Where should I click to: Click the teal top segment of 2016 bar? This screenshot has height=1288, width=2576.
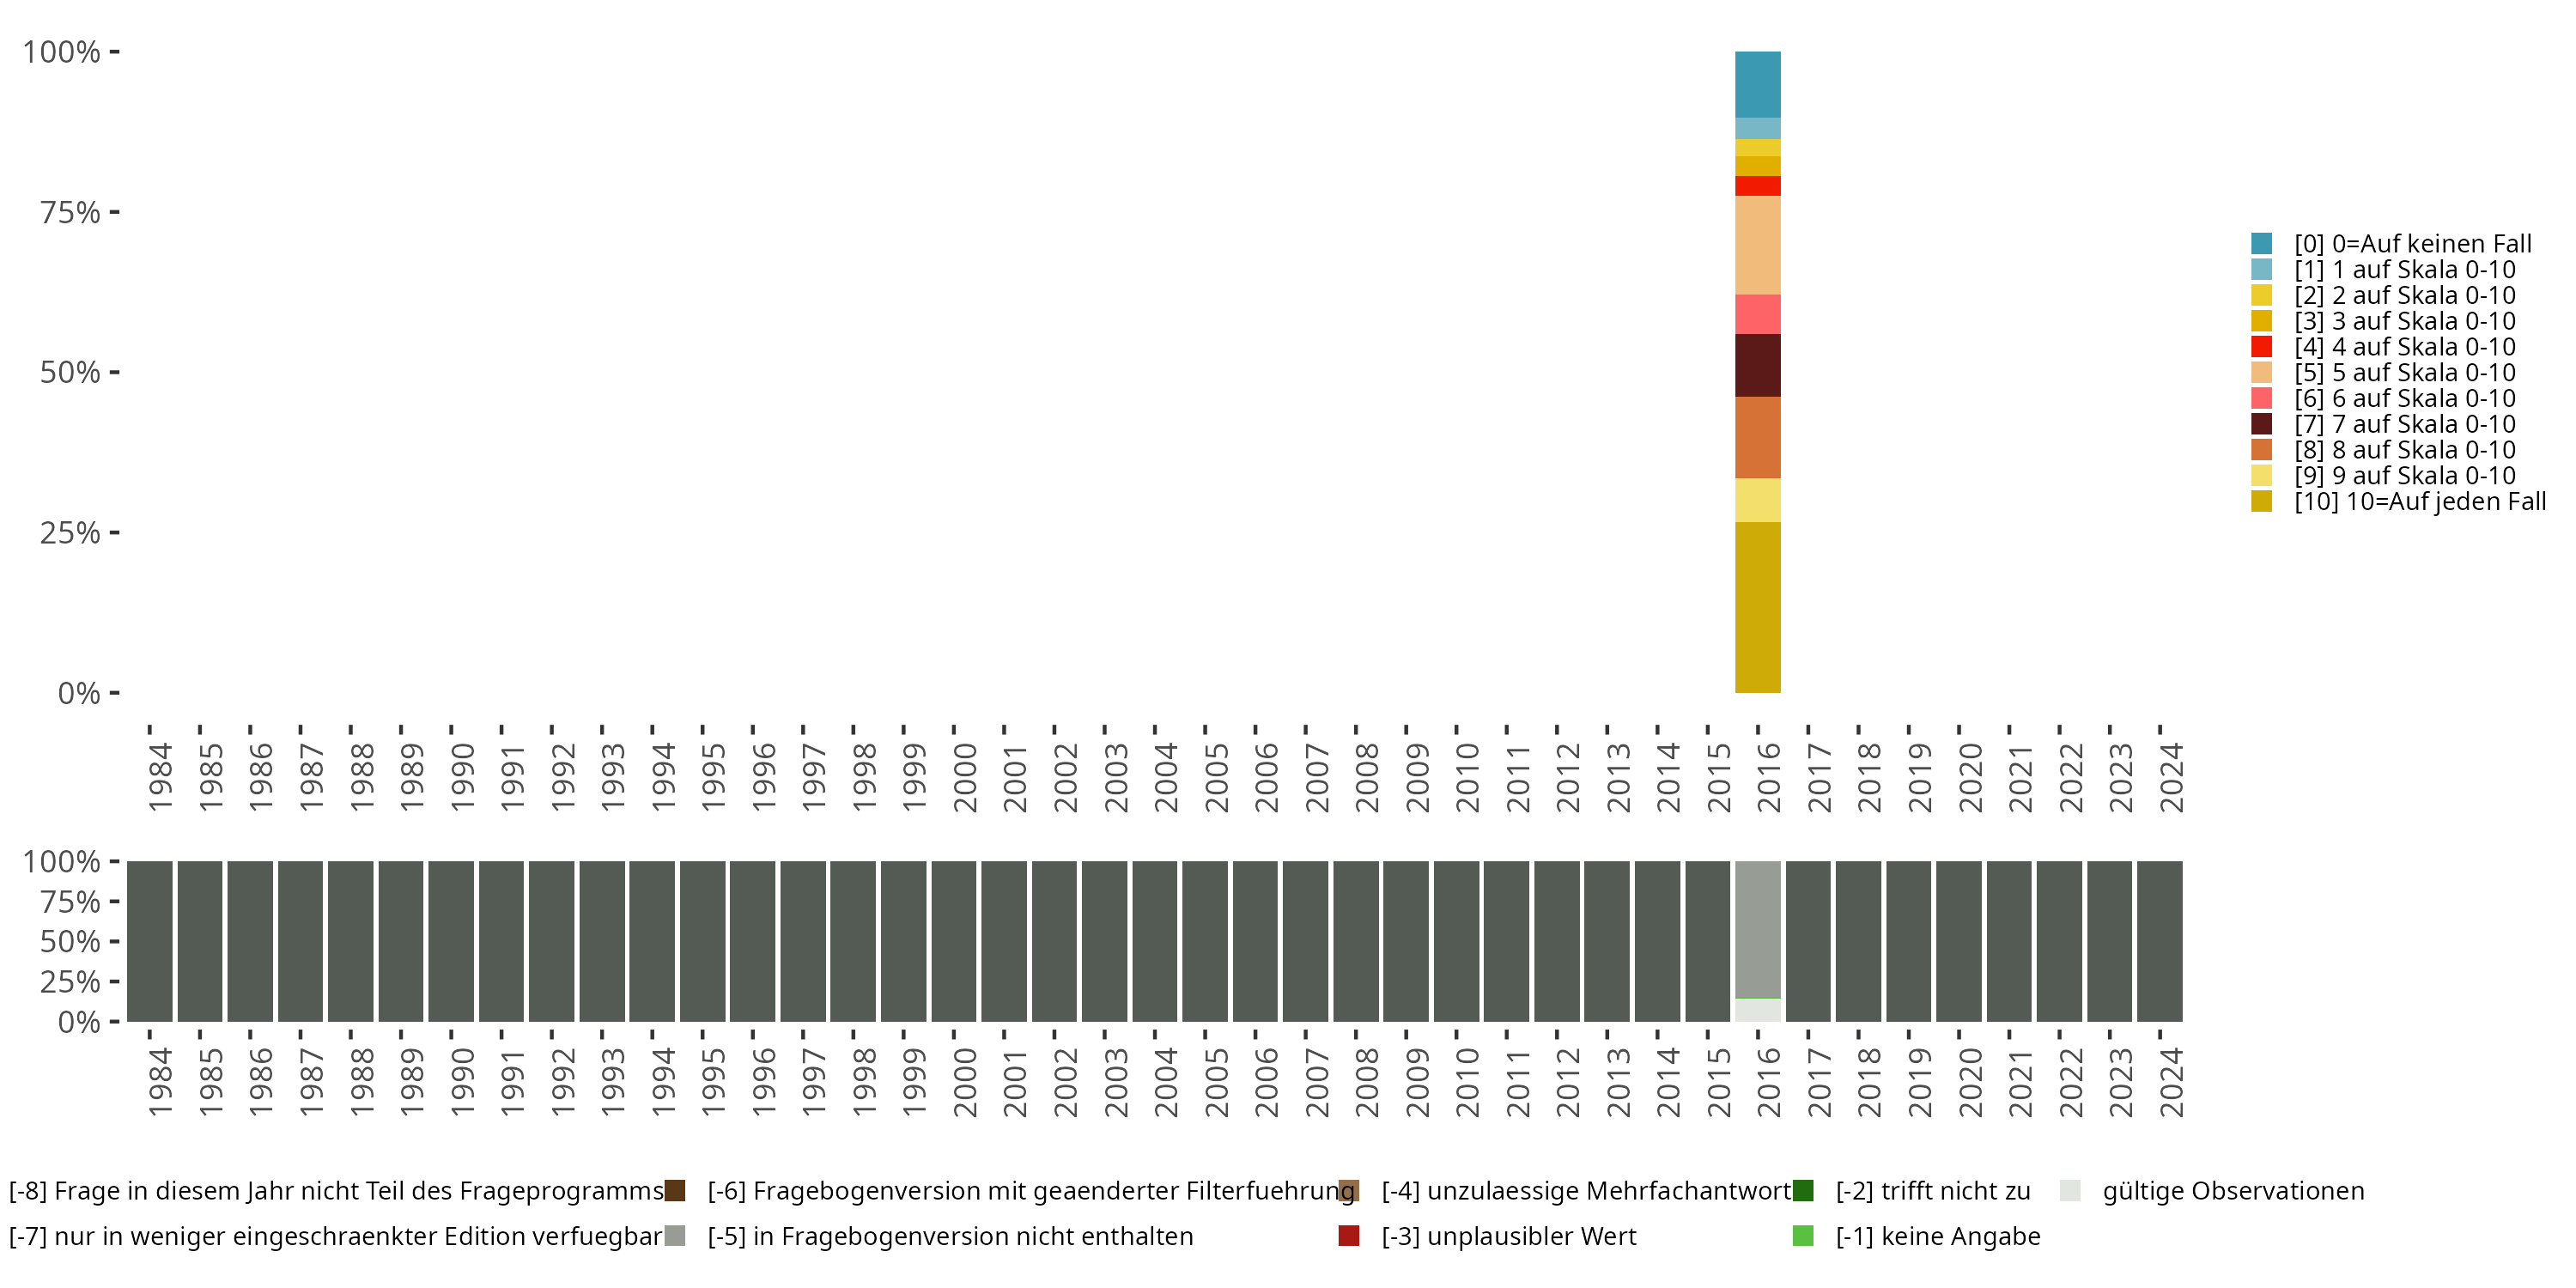coord(1757,84)
